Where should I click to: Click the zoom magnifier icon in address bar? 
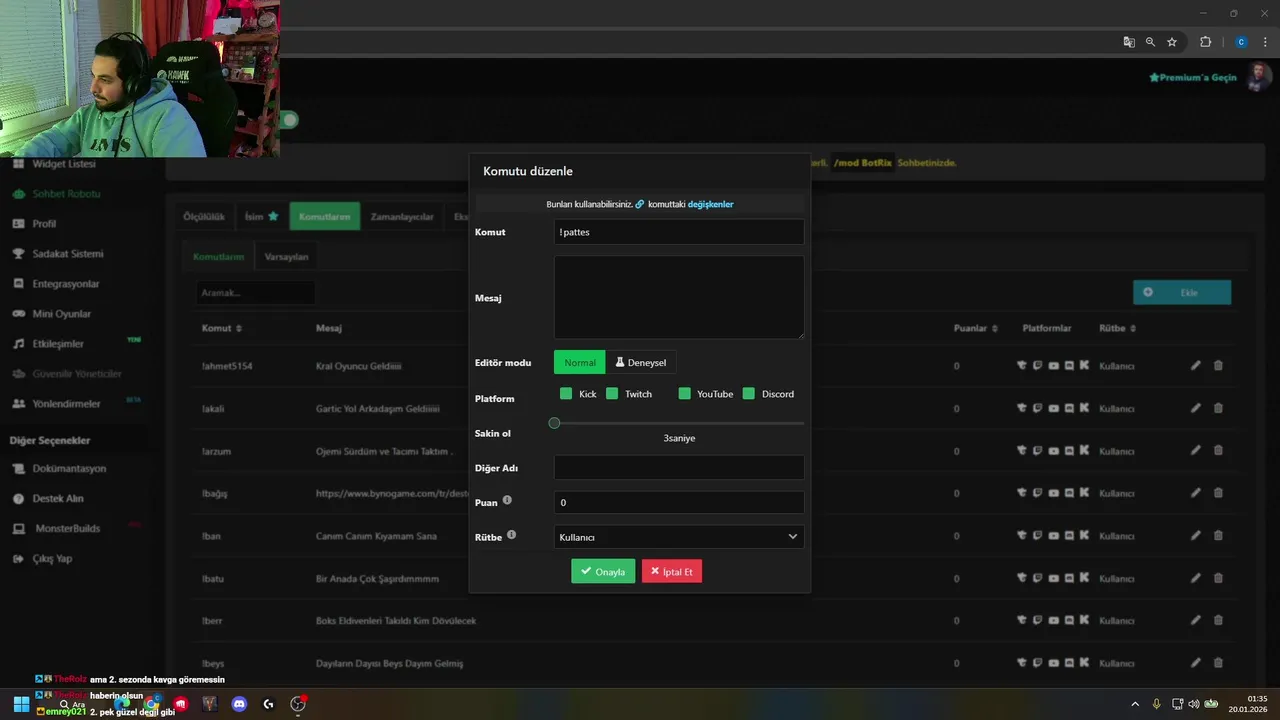(1150, 42)
